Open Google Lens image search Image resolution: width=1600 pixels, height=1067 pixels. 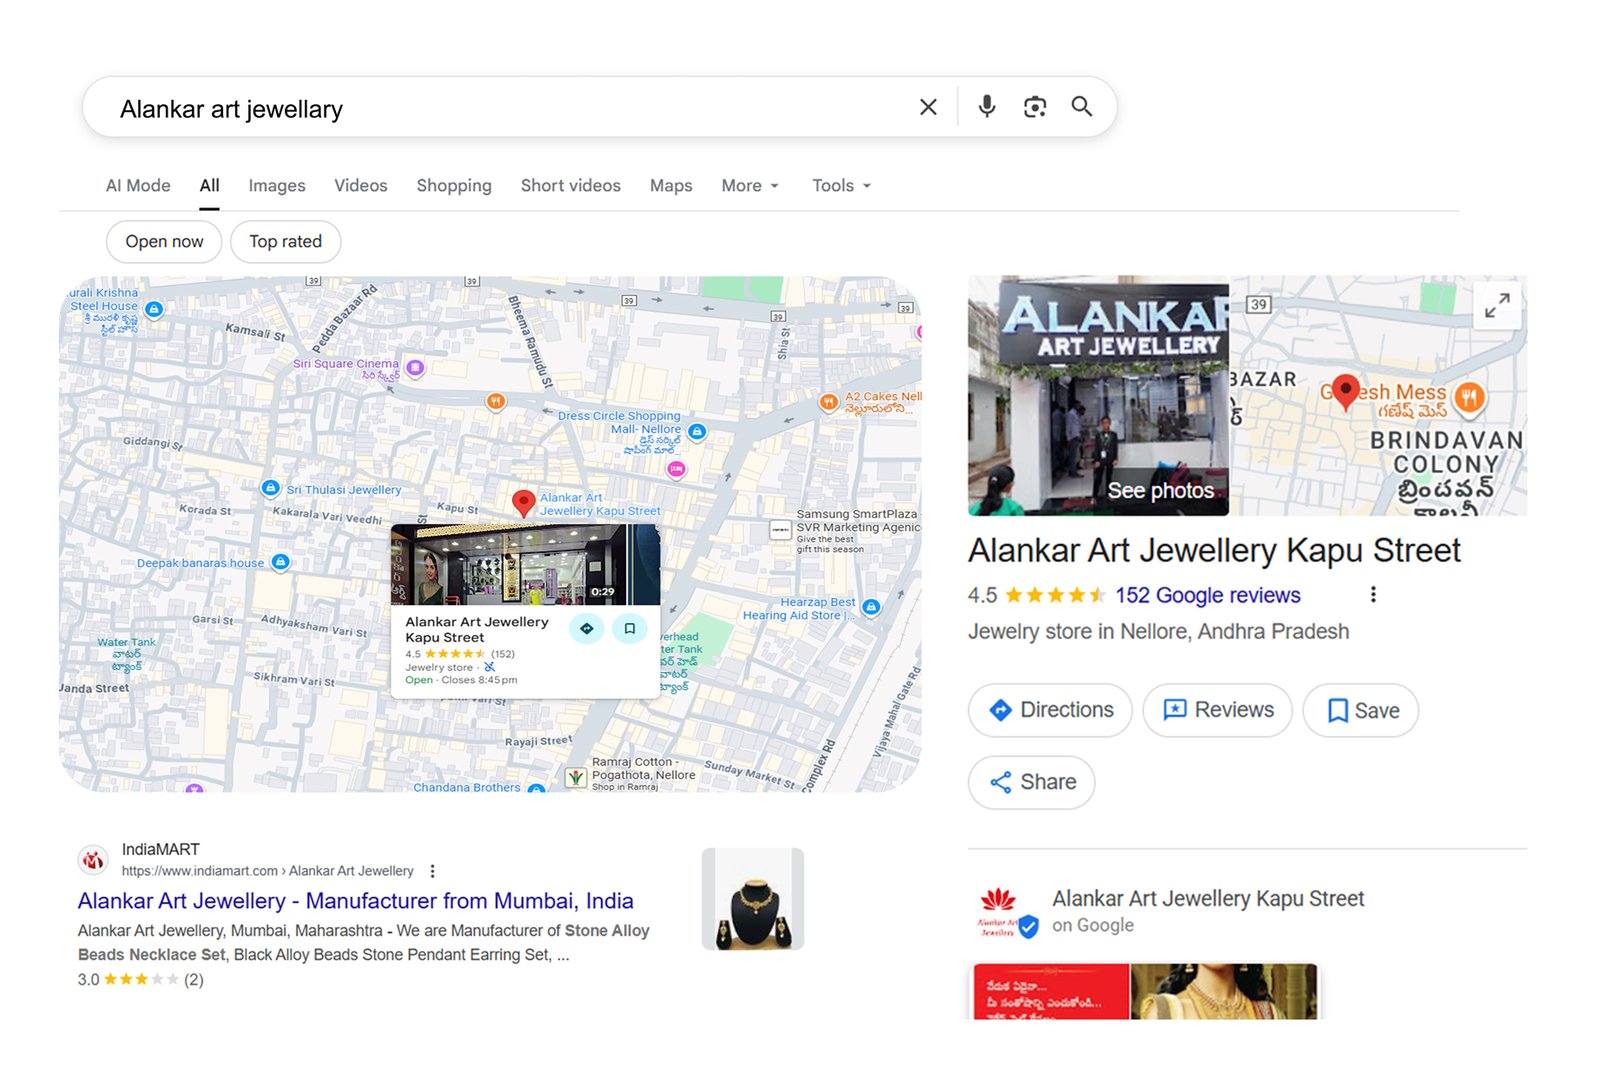pyautogui.click(x=1034, y=106)
